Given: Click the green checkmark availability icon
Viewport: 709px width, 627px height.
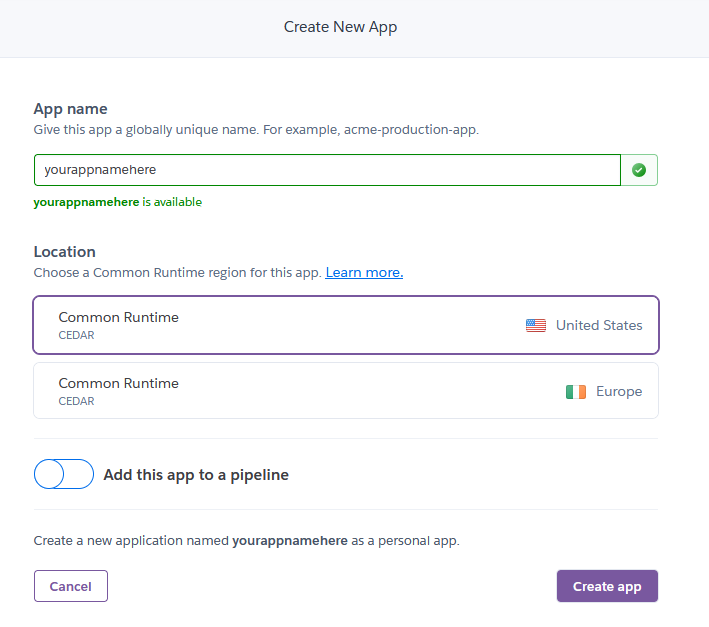Looking at the screenshot, I should pos(638,170).
